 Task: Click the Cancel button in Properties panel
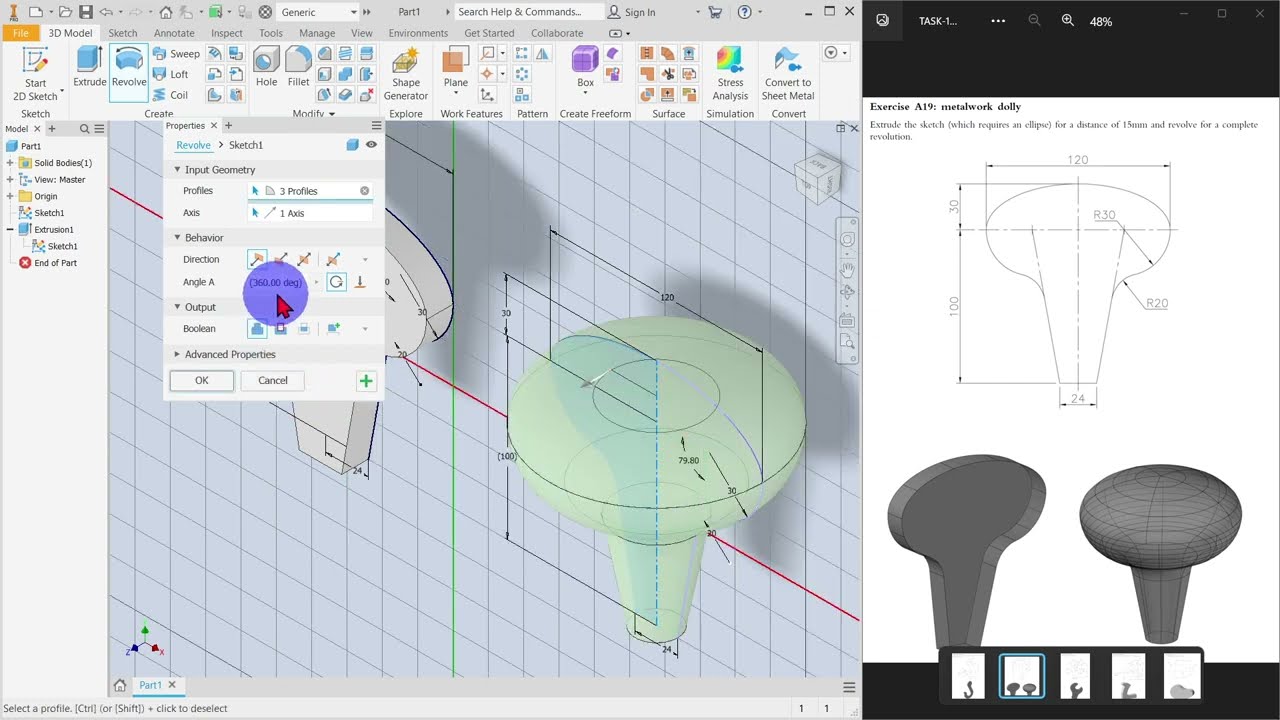[x=273, y=380]
